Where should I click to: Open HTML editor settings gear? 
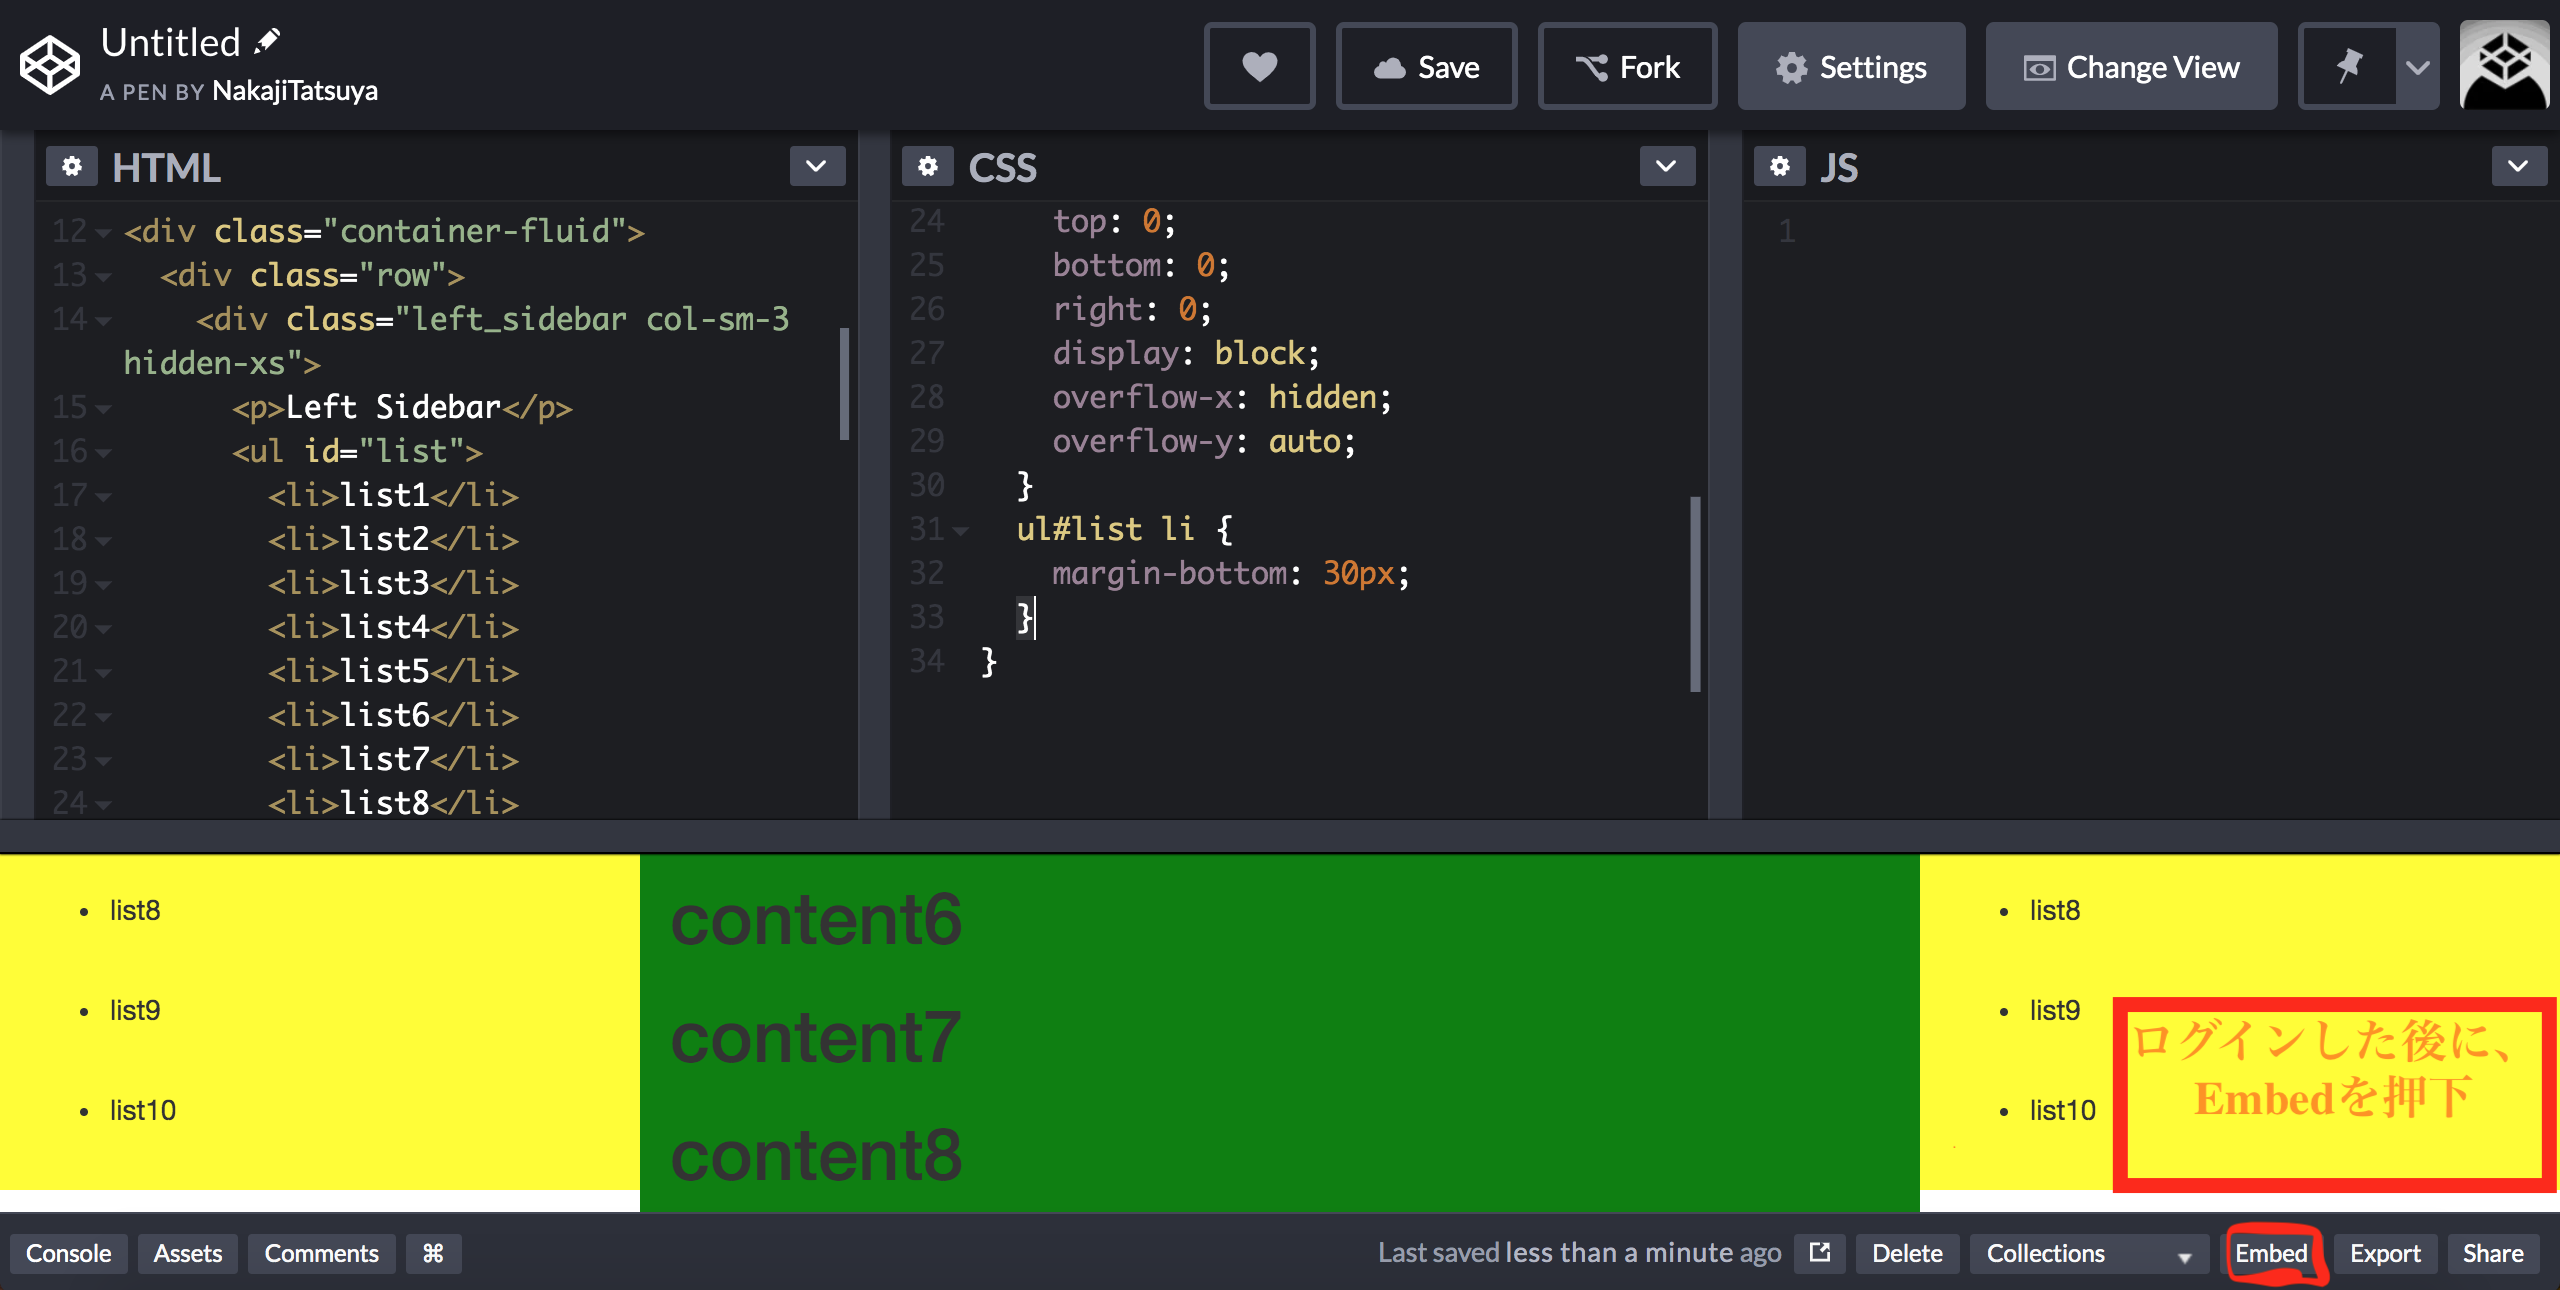click(72, 166)
